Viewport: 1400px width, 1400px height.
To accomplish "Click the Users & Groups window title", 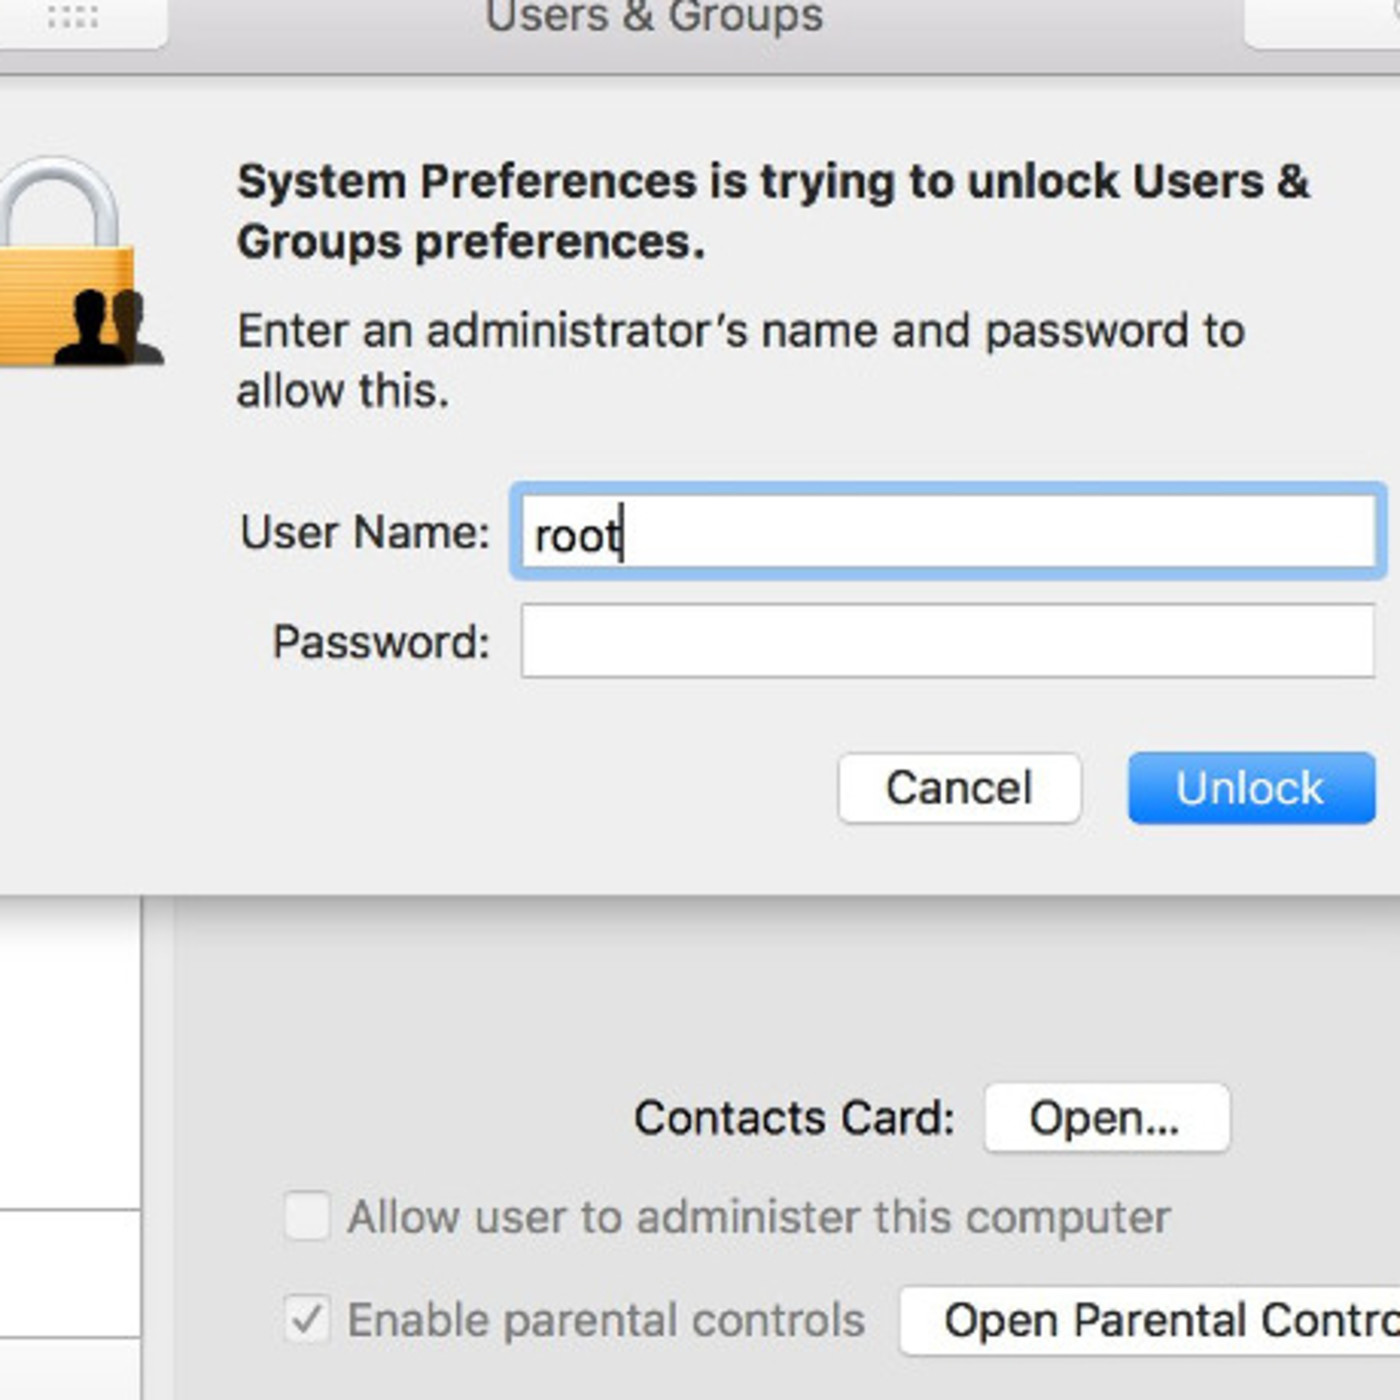I will [x=654, y=17].
